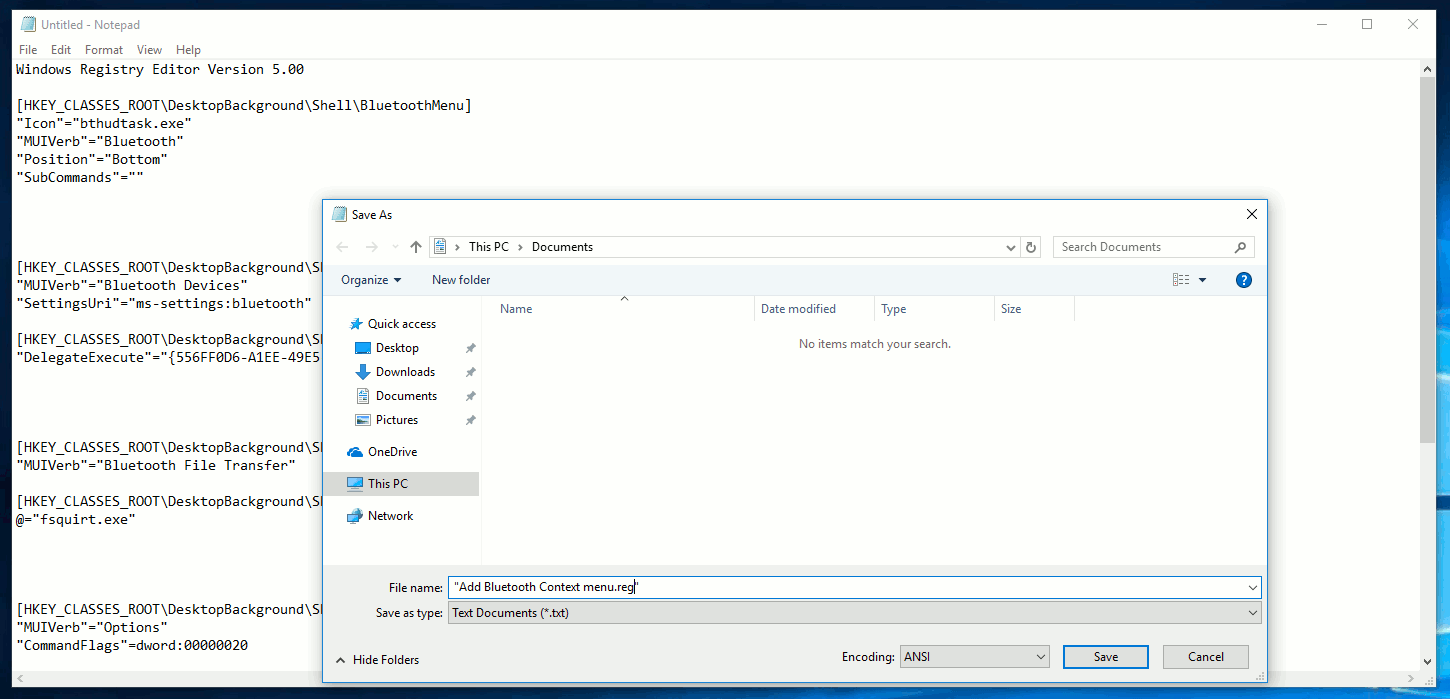Open the Save as type dropdown
1450x699 pixels.
(x=854, y=613)
